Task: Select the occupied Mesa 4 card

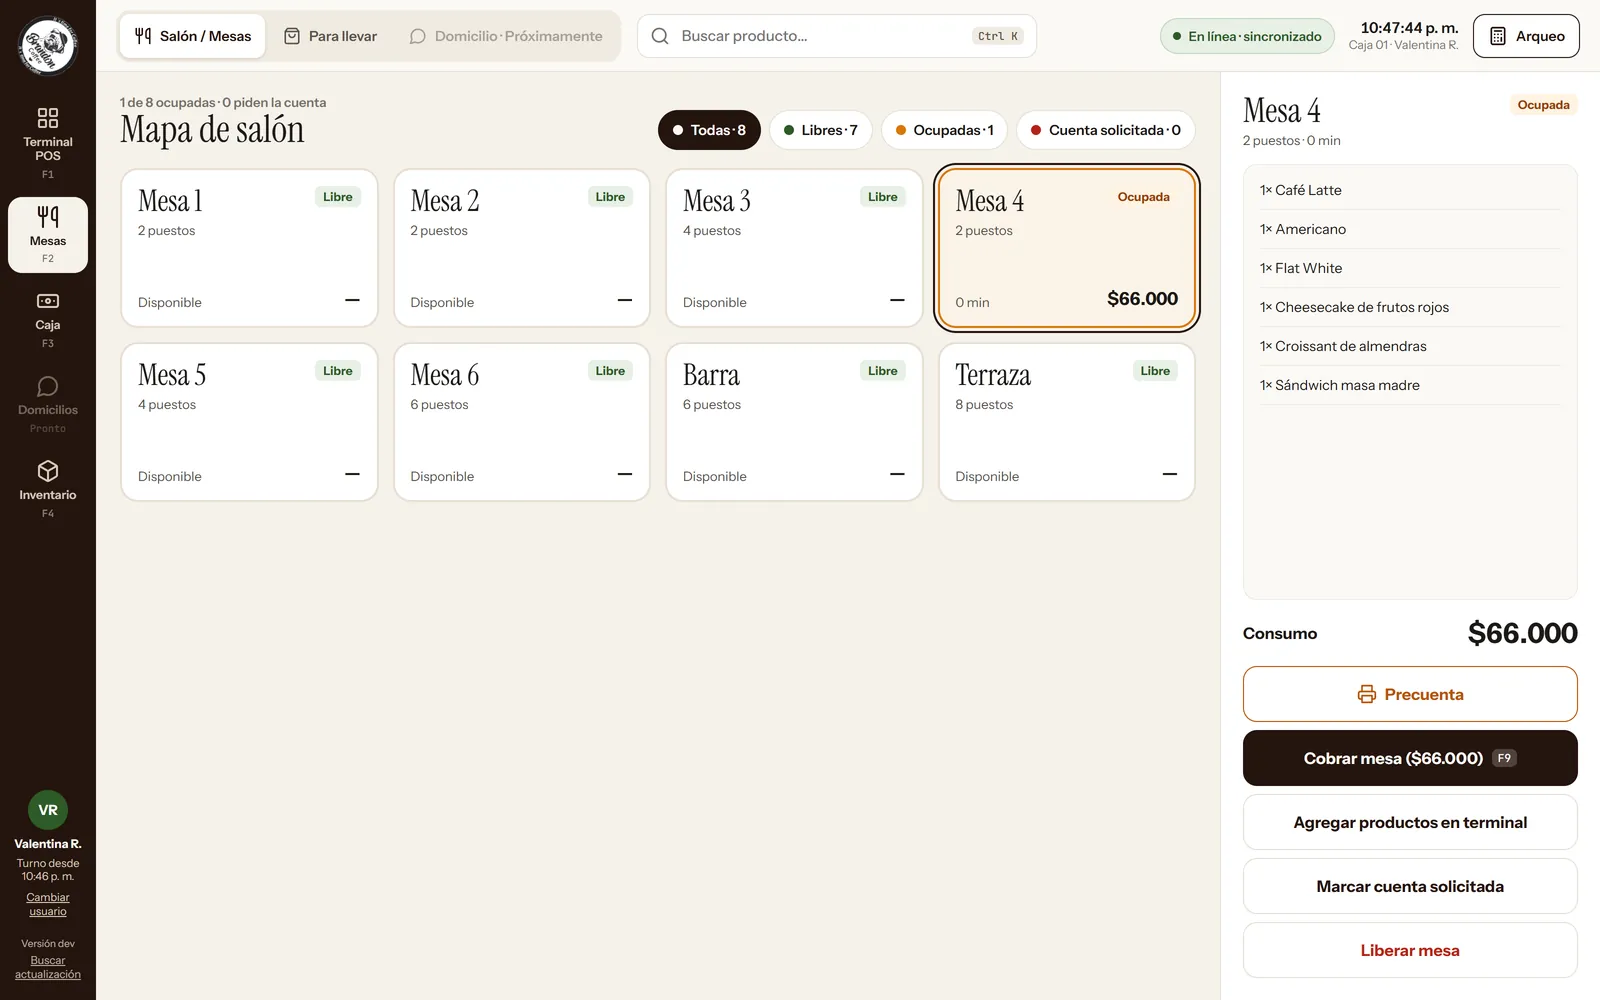Action: pyautogui.click(x=1067, y=248)
